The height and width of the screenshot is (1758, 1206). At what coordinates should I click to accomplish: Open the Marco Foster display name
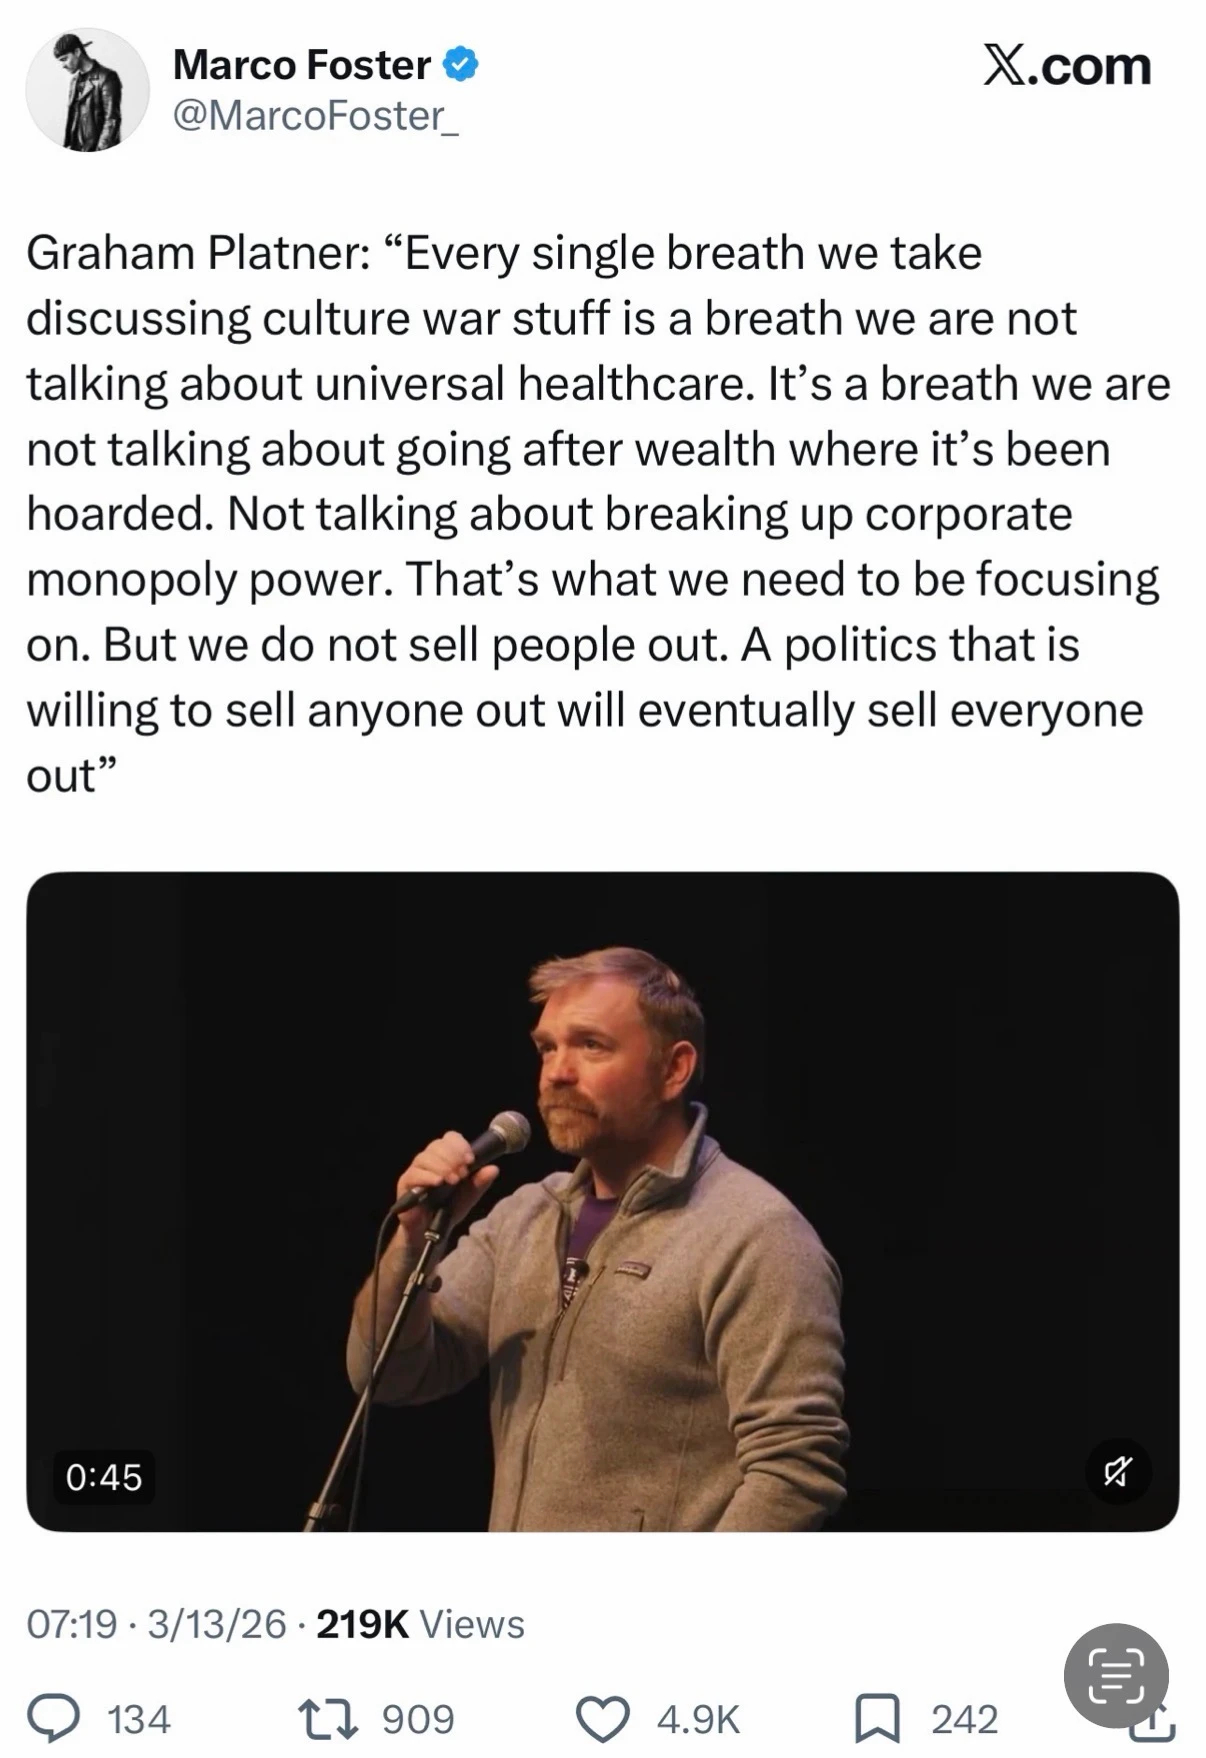[301, 66]
